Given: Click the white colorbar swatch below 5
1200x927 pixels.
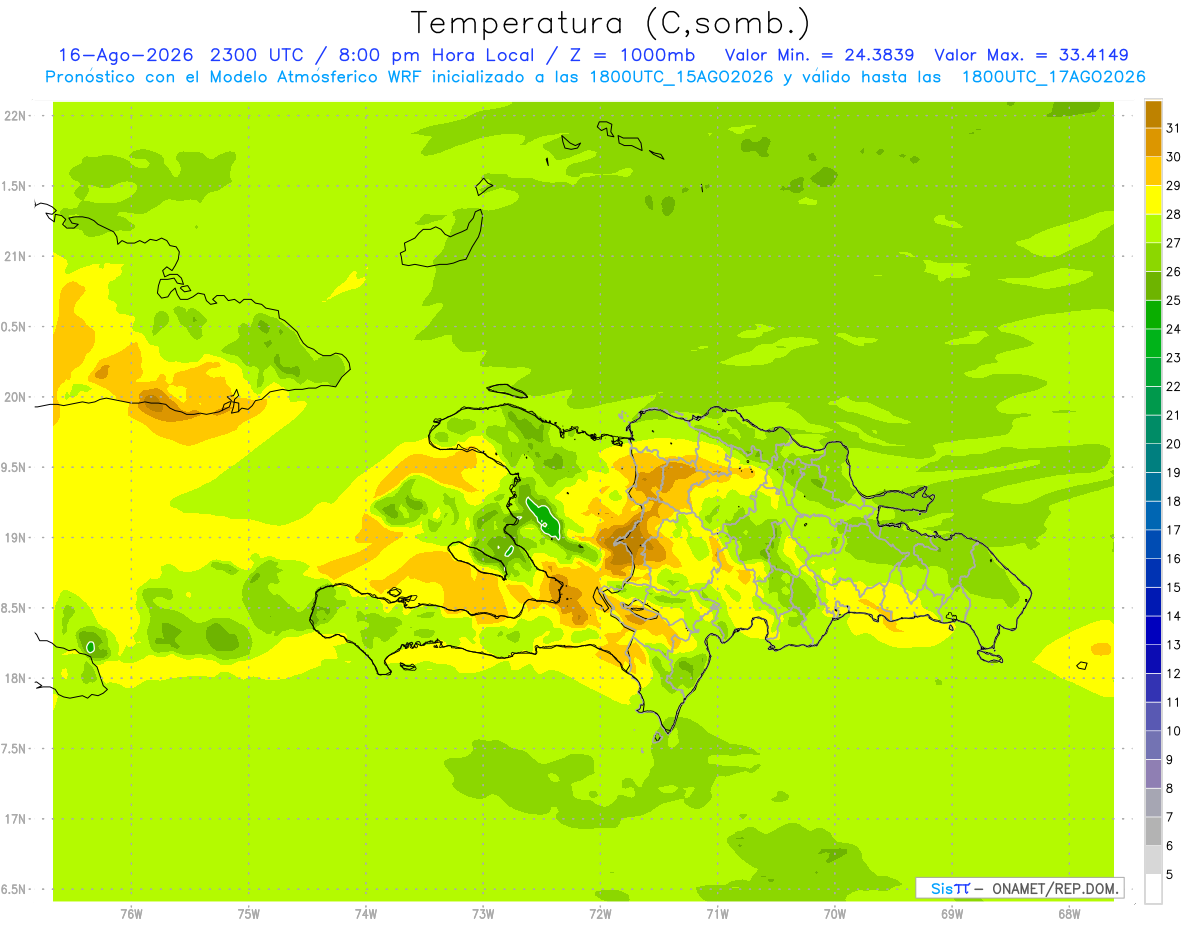Looking at the screenshot, I should coord(1153,889).
